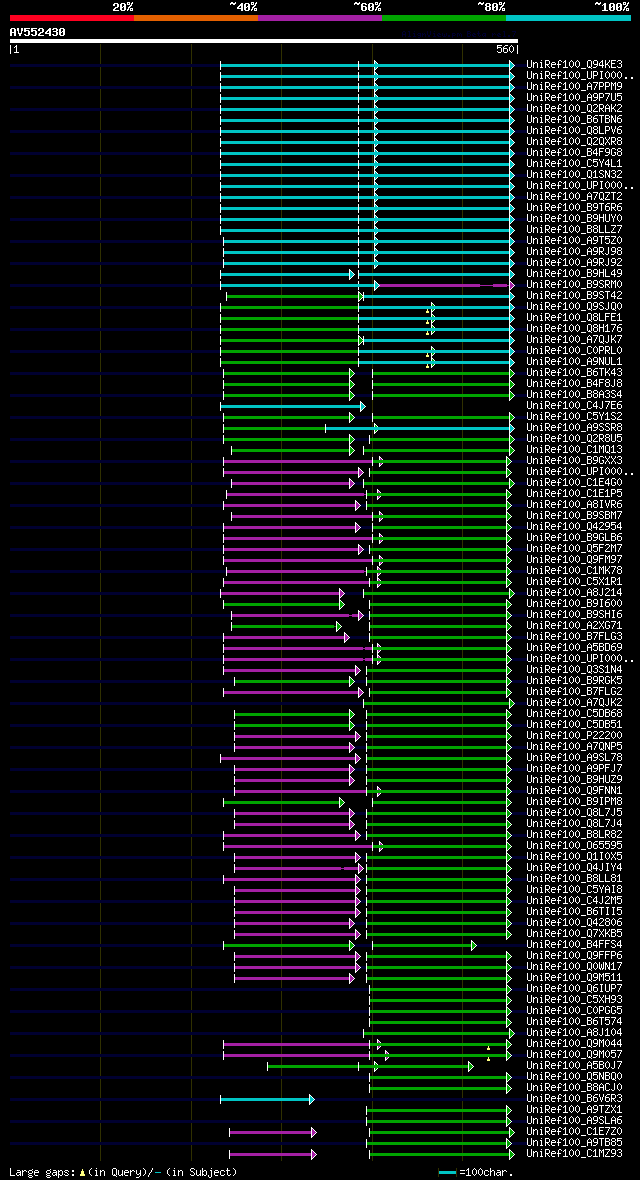The image size is (640, 1180).
Task: Open hit UniRef100_Q9M511
Action: point(574,977)
